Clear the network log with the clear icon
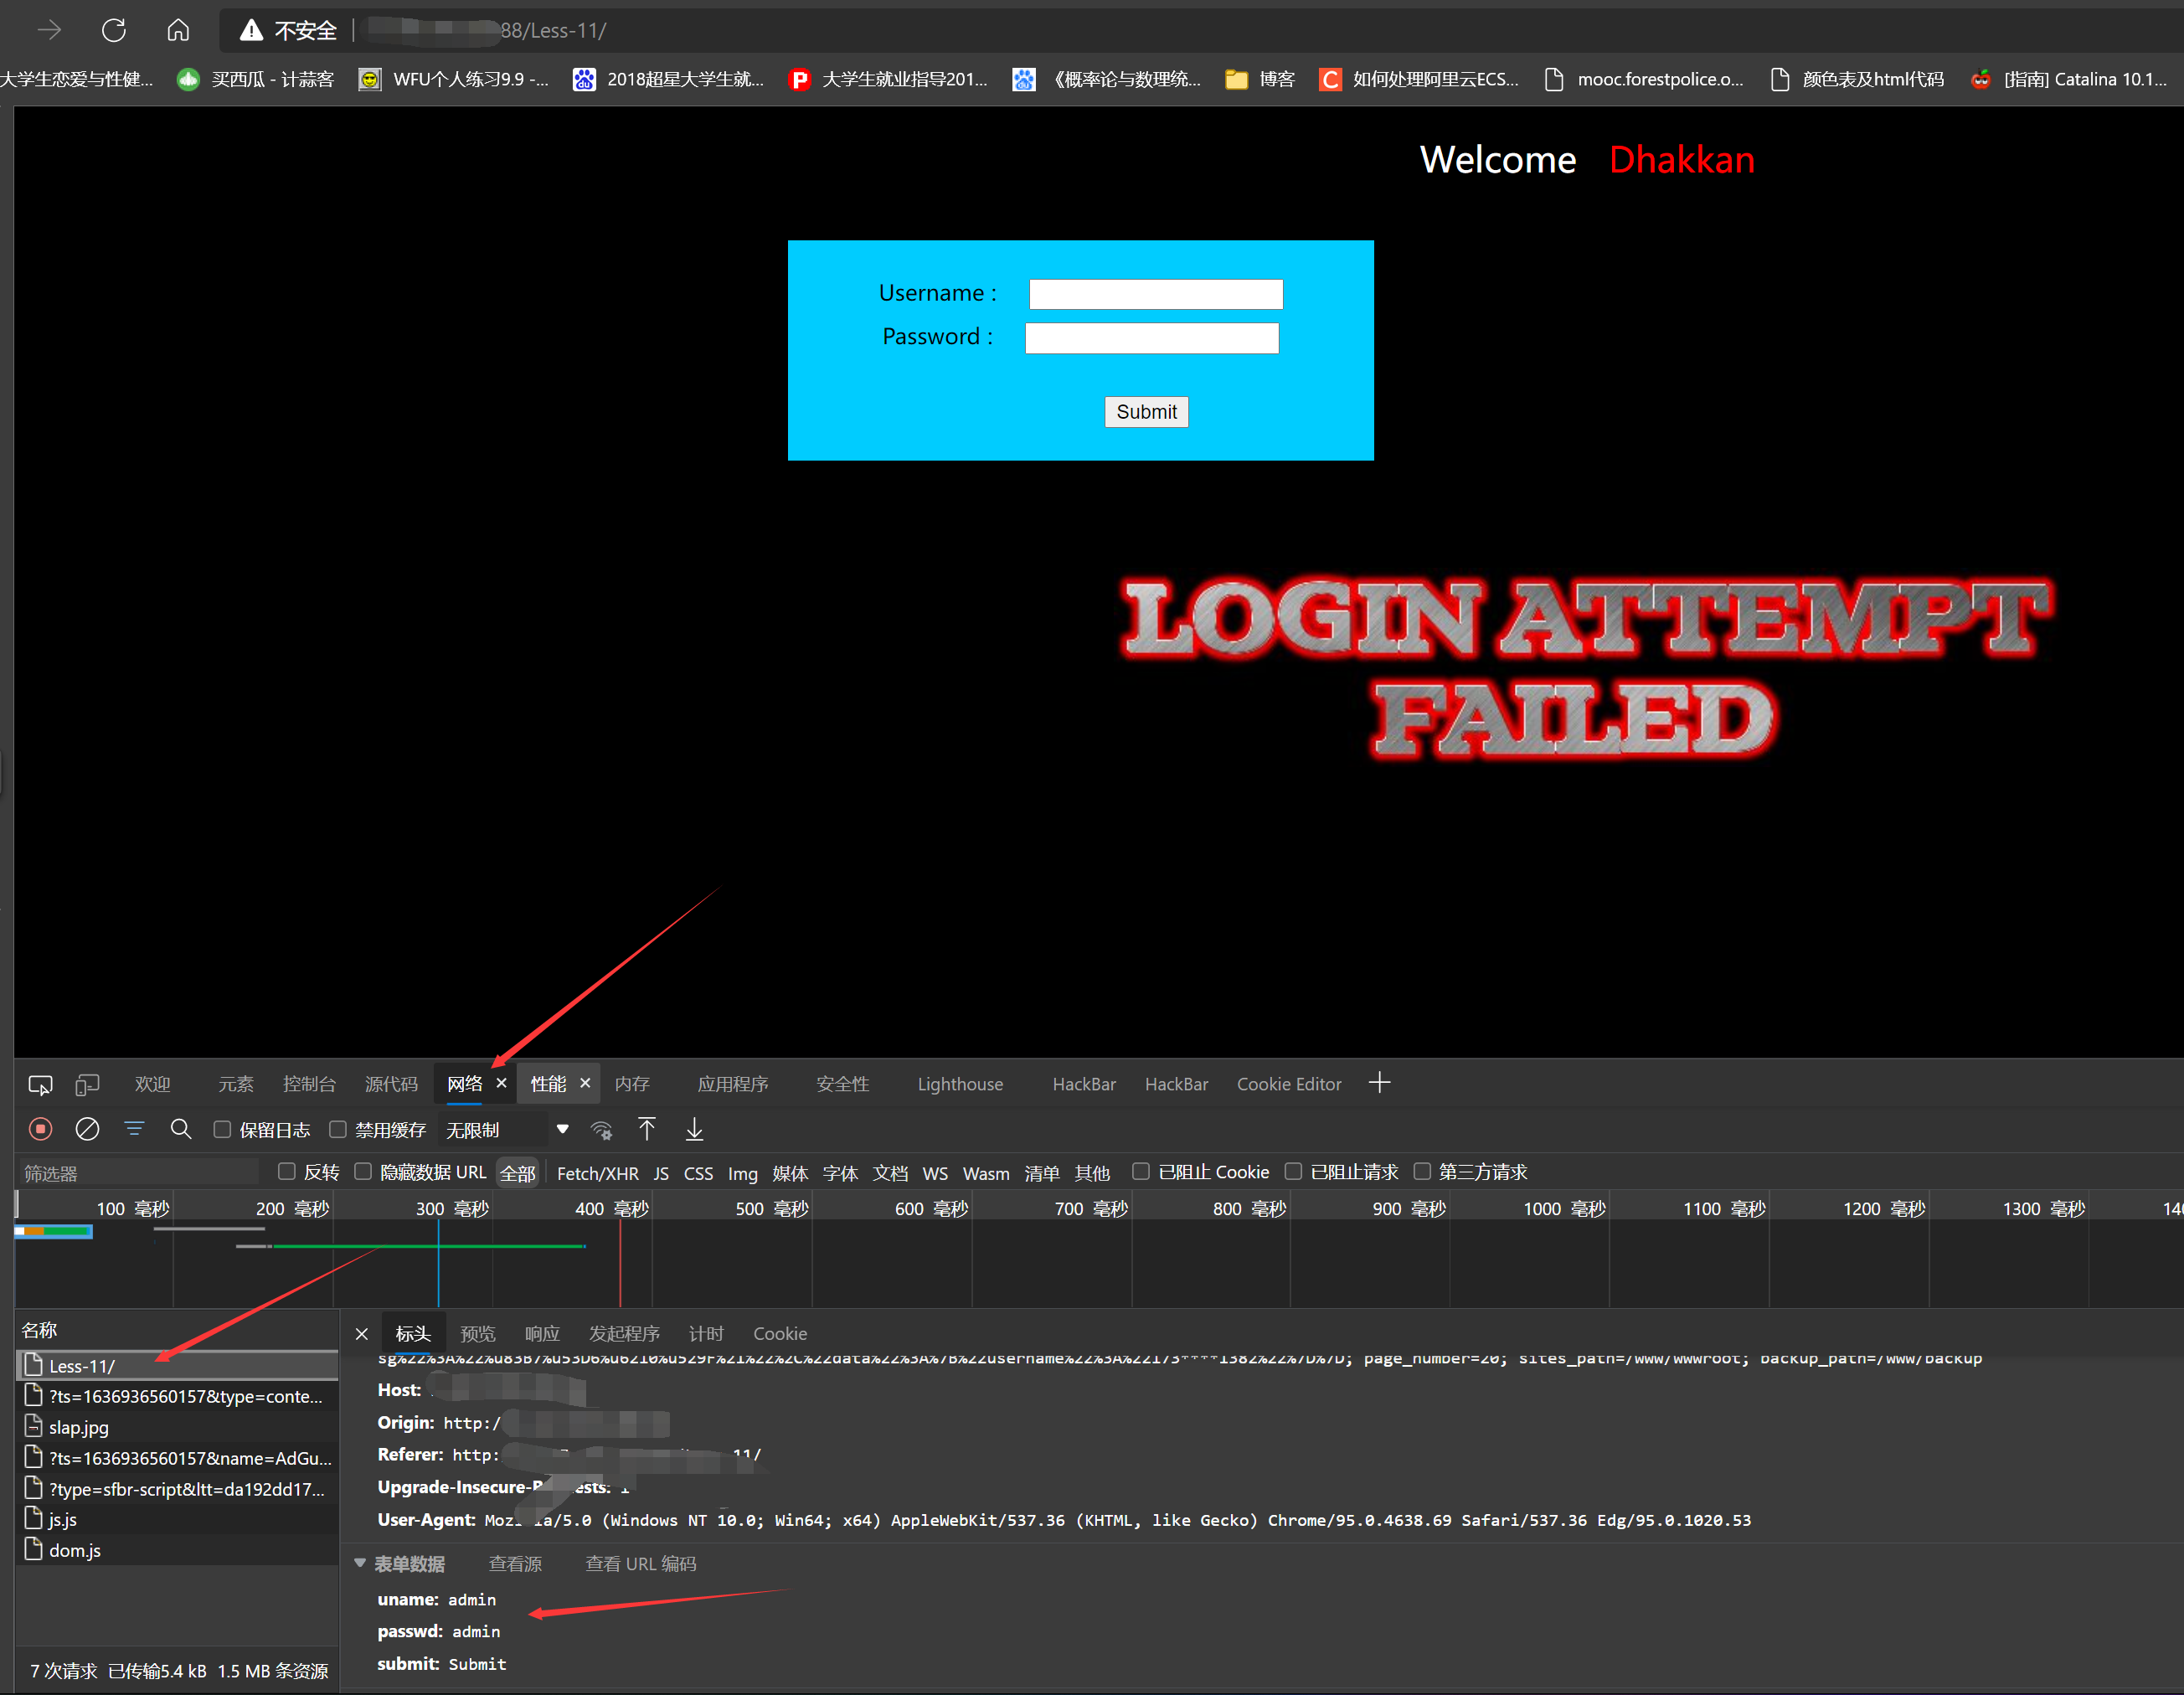The image size is (2184, 1695). tap(87, 1129)
